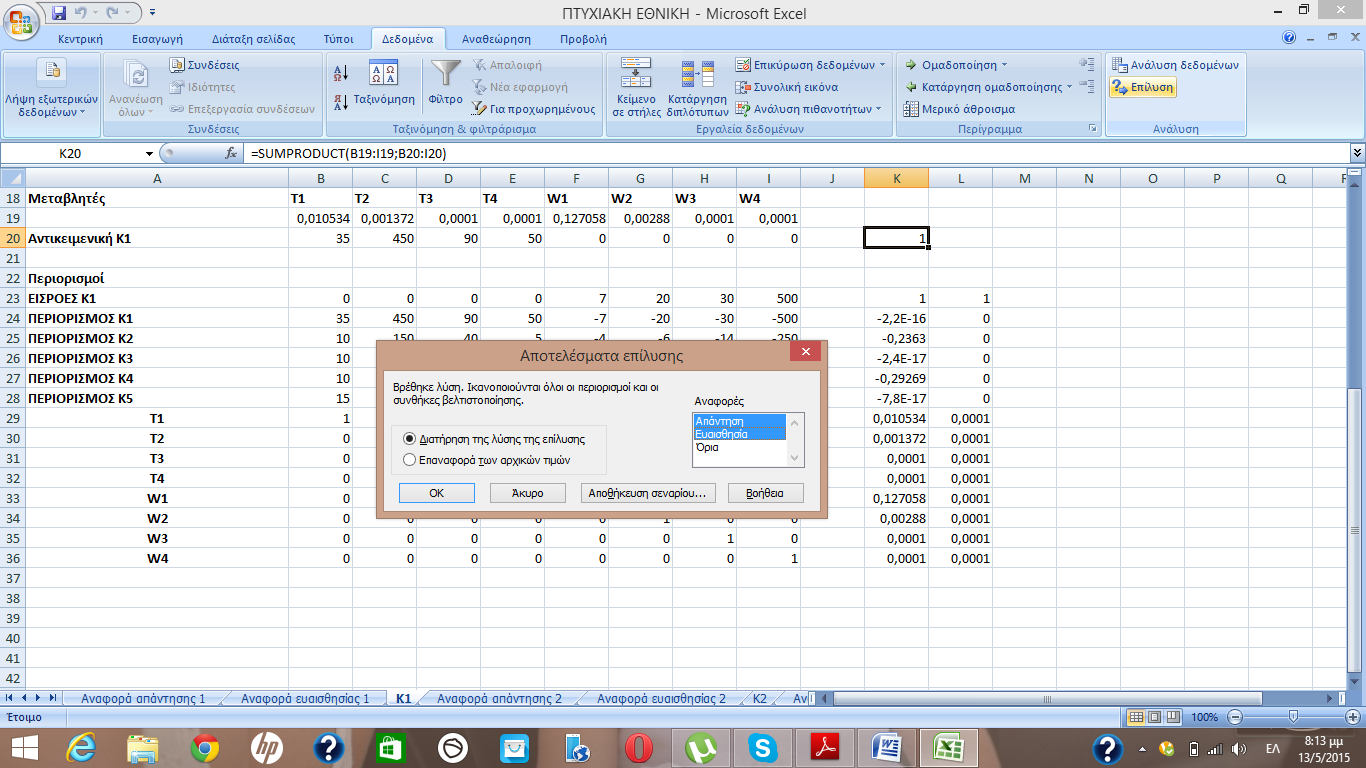
Task: Open Συνολική εικόνα consolidate tool
Action: pos(788,87)
